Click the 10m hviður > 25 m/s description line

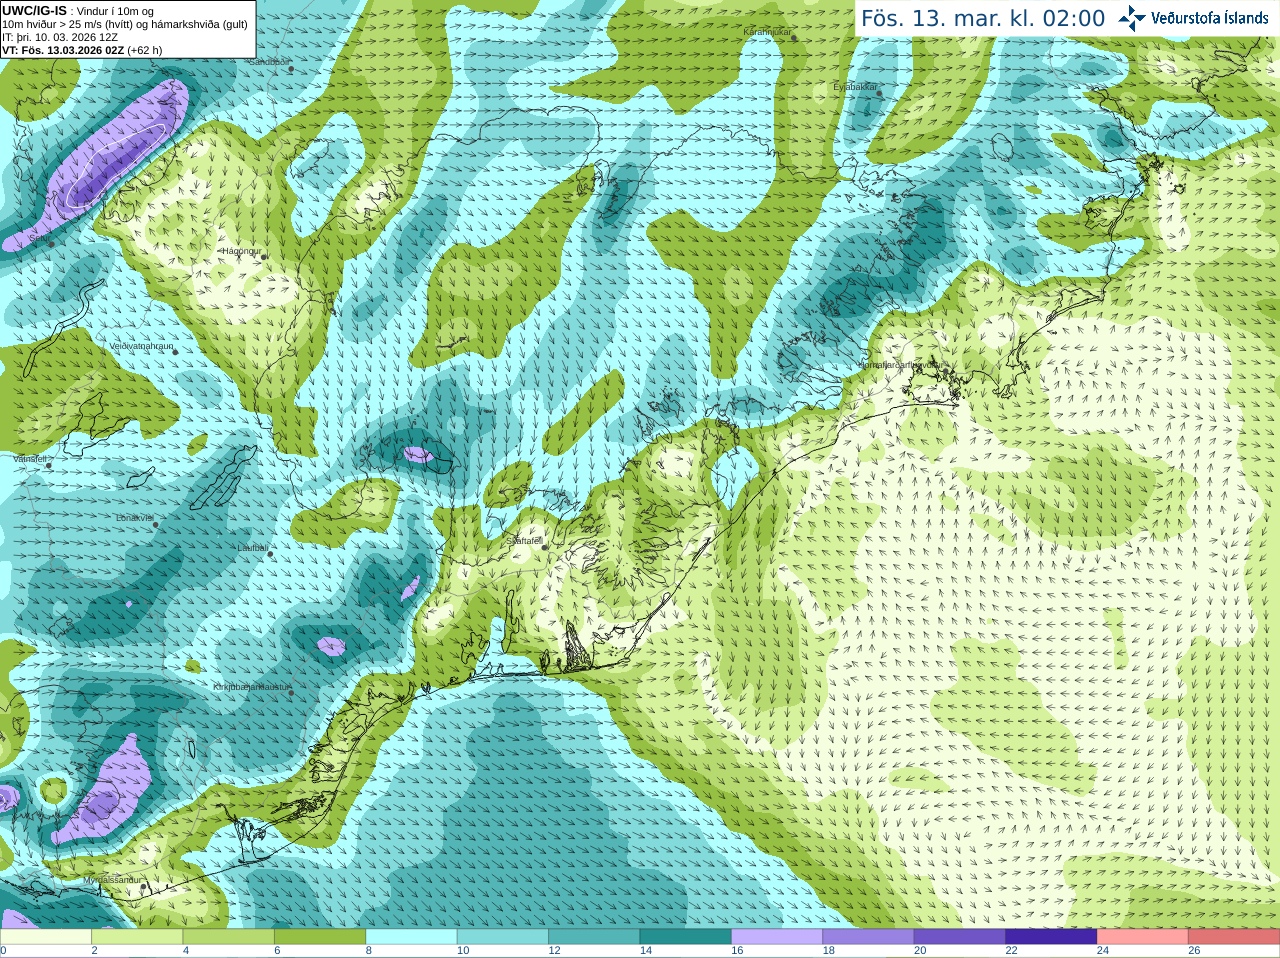click(x=125, y=24)
